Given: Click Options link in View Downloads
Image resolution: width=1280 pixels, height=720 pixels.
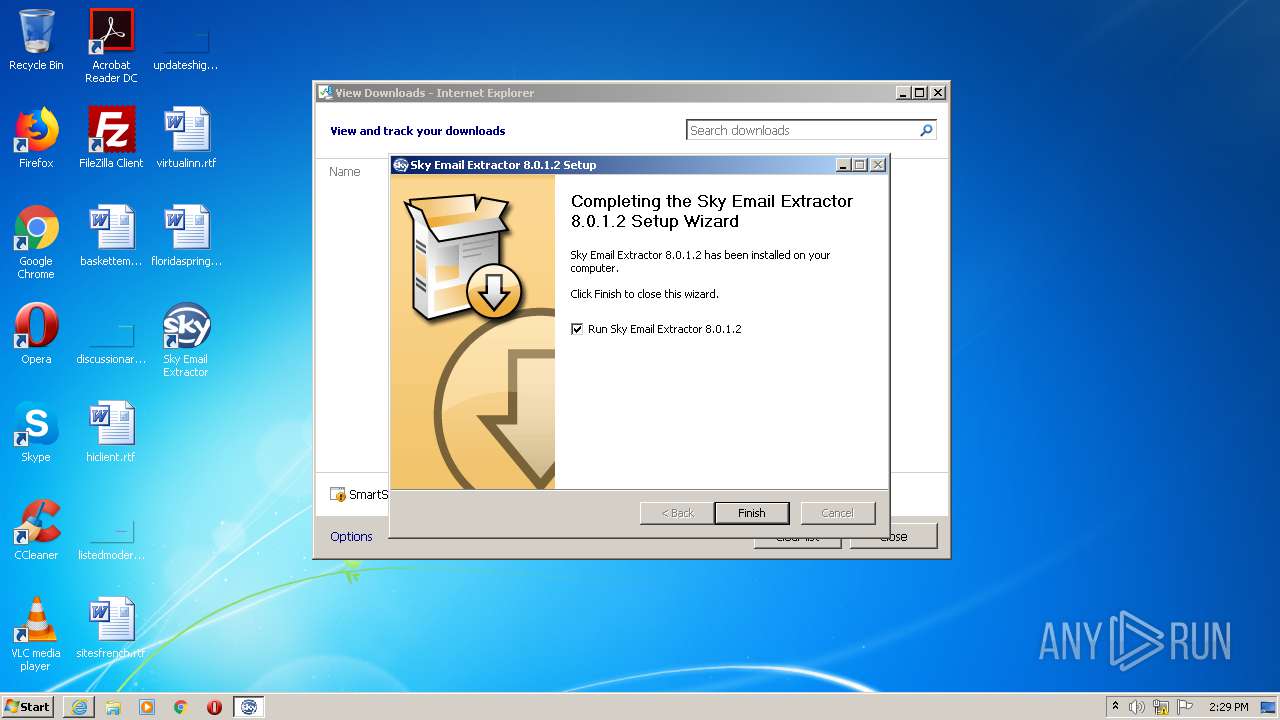Looking at the screenshot, I should 351,537.
